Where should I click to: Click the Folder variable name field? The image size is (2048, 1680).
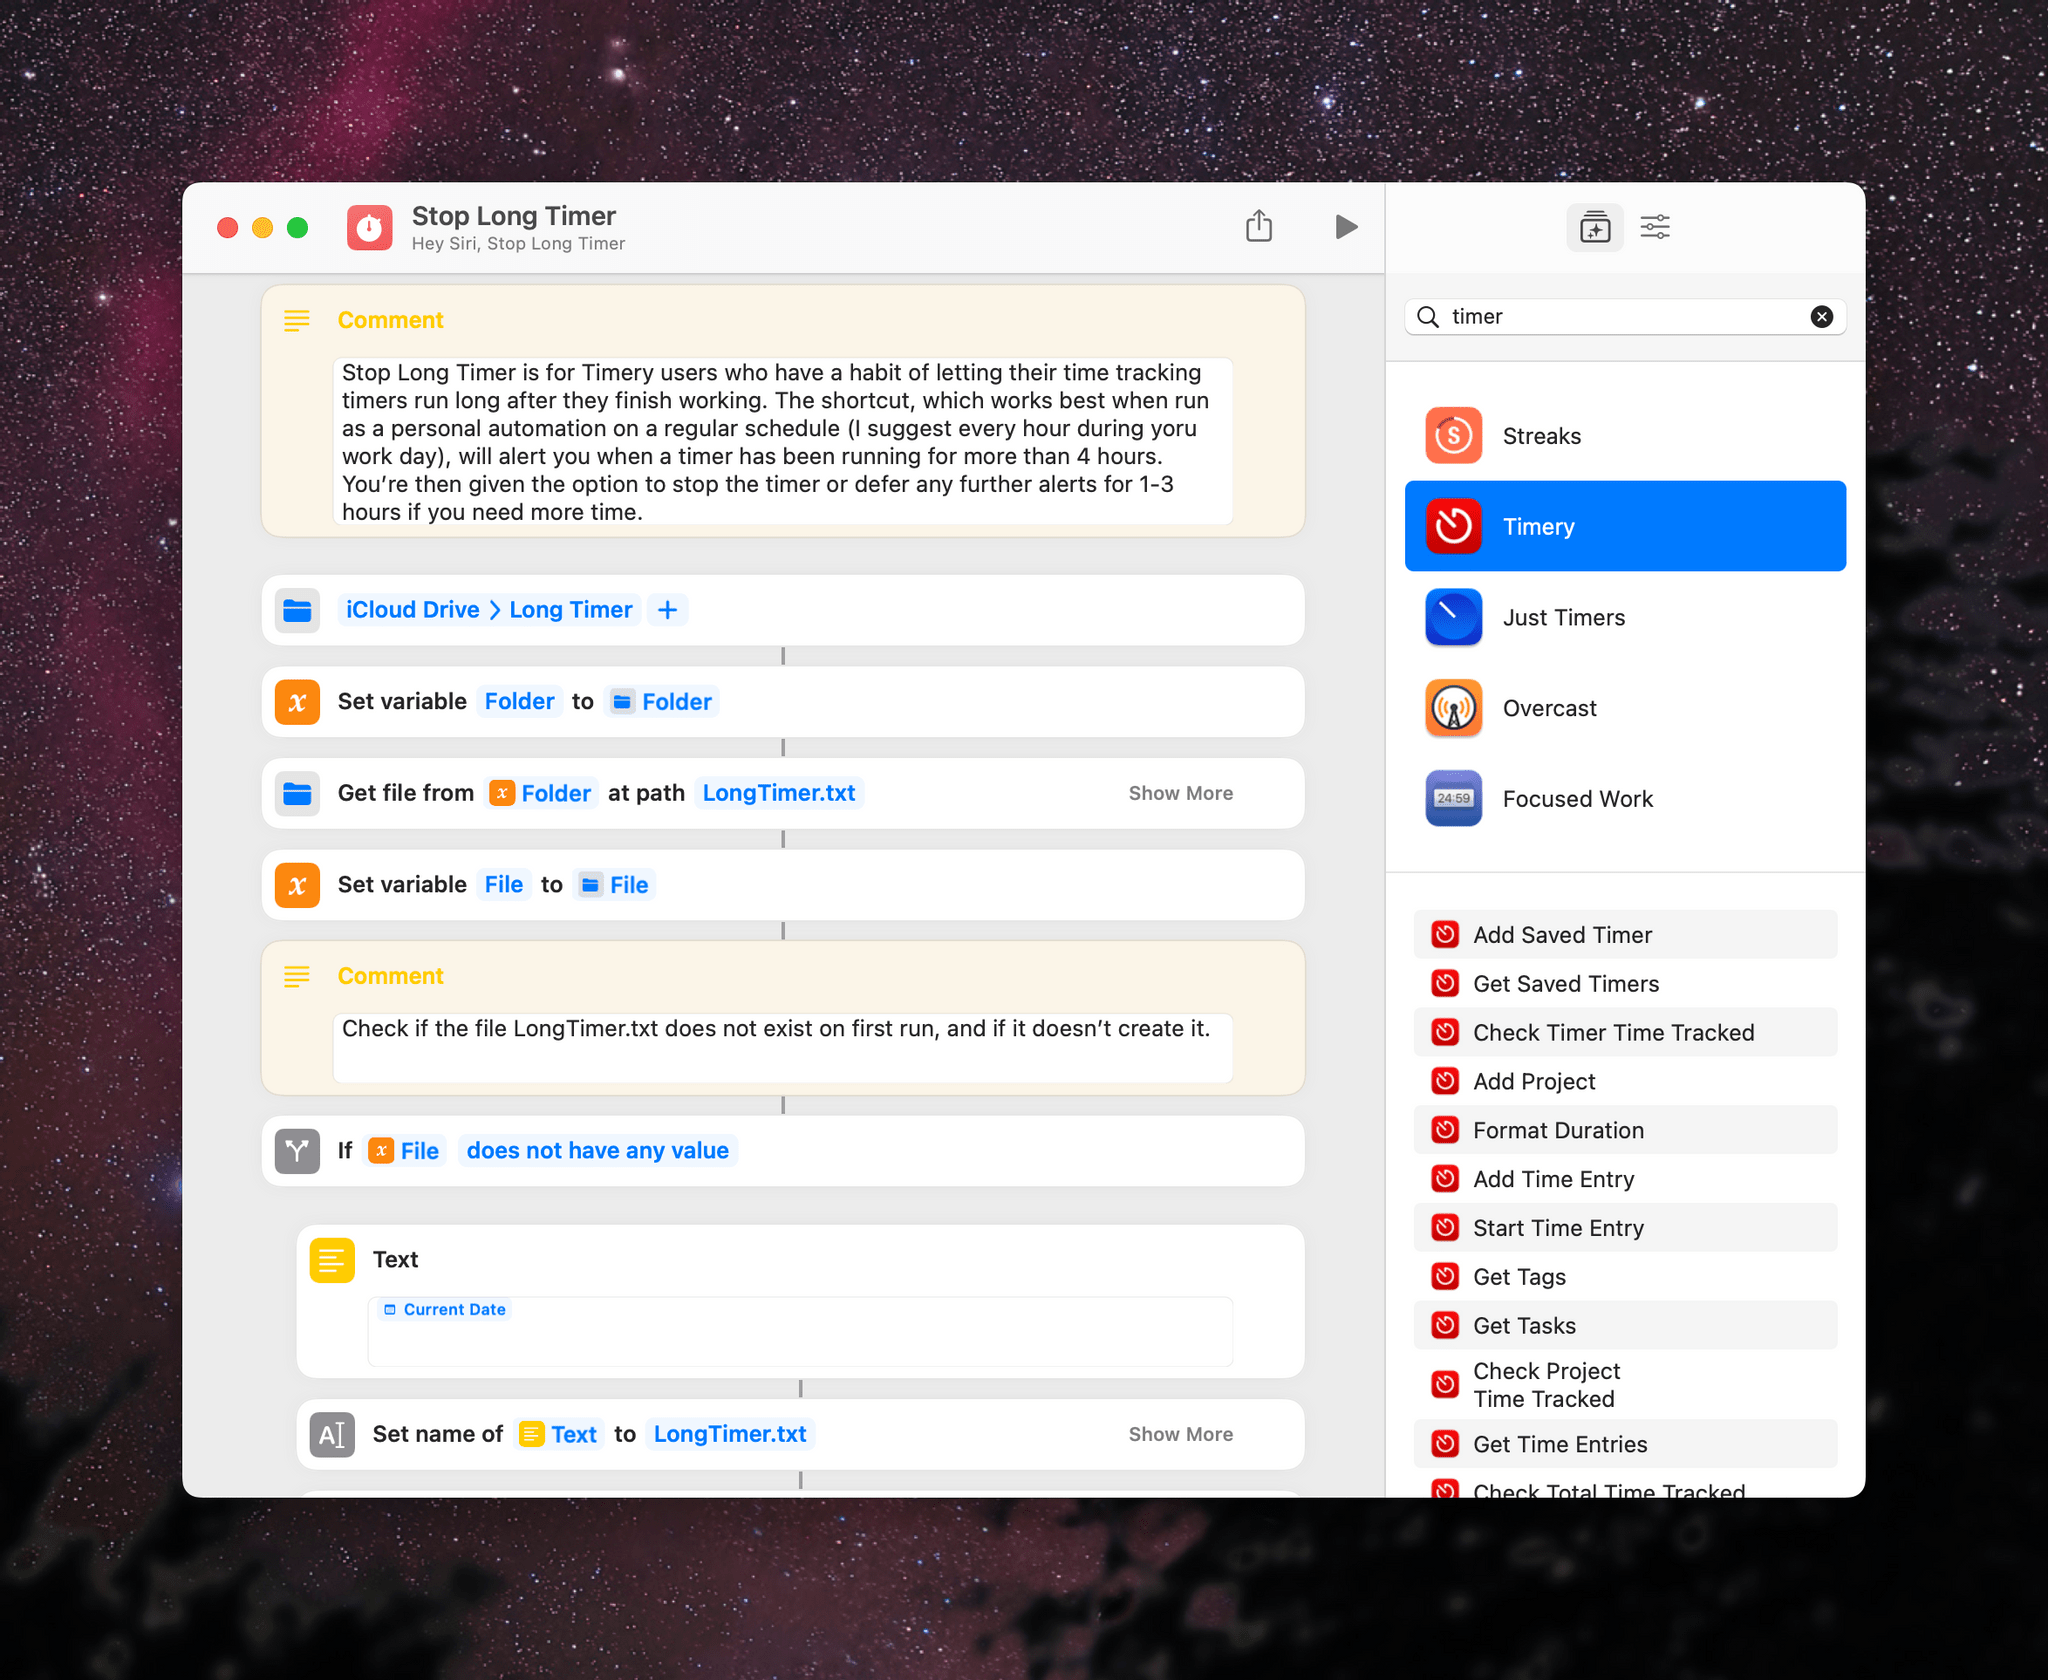coord(519,702)
